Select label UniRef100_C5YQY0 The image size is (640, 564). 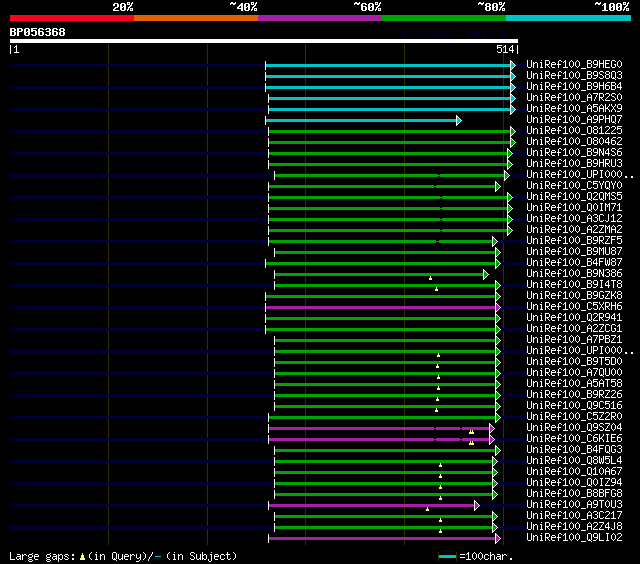[x=574, y=186]
